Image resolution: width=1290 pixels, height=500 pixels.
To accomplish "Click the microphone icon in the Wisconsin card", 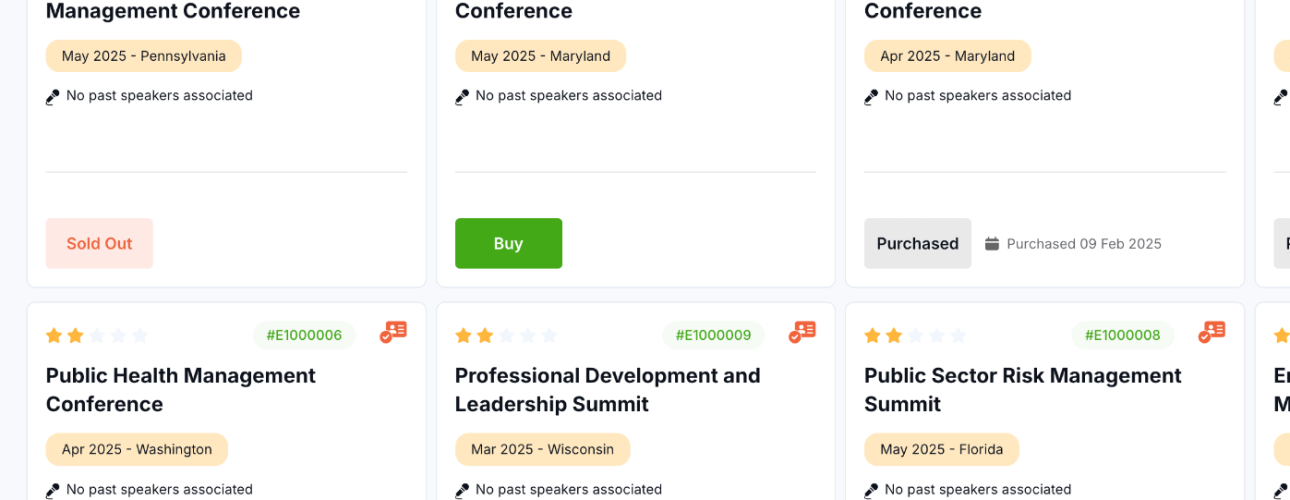I will (x=462, y=491).
